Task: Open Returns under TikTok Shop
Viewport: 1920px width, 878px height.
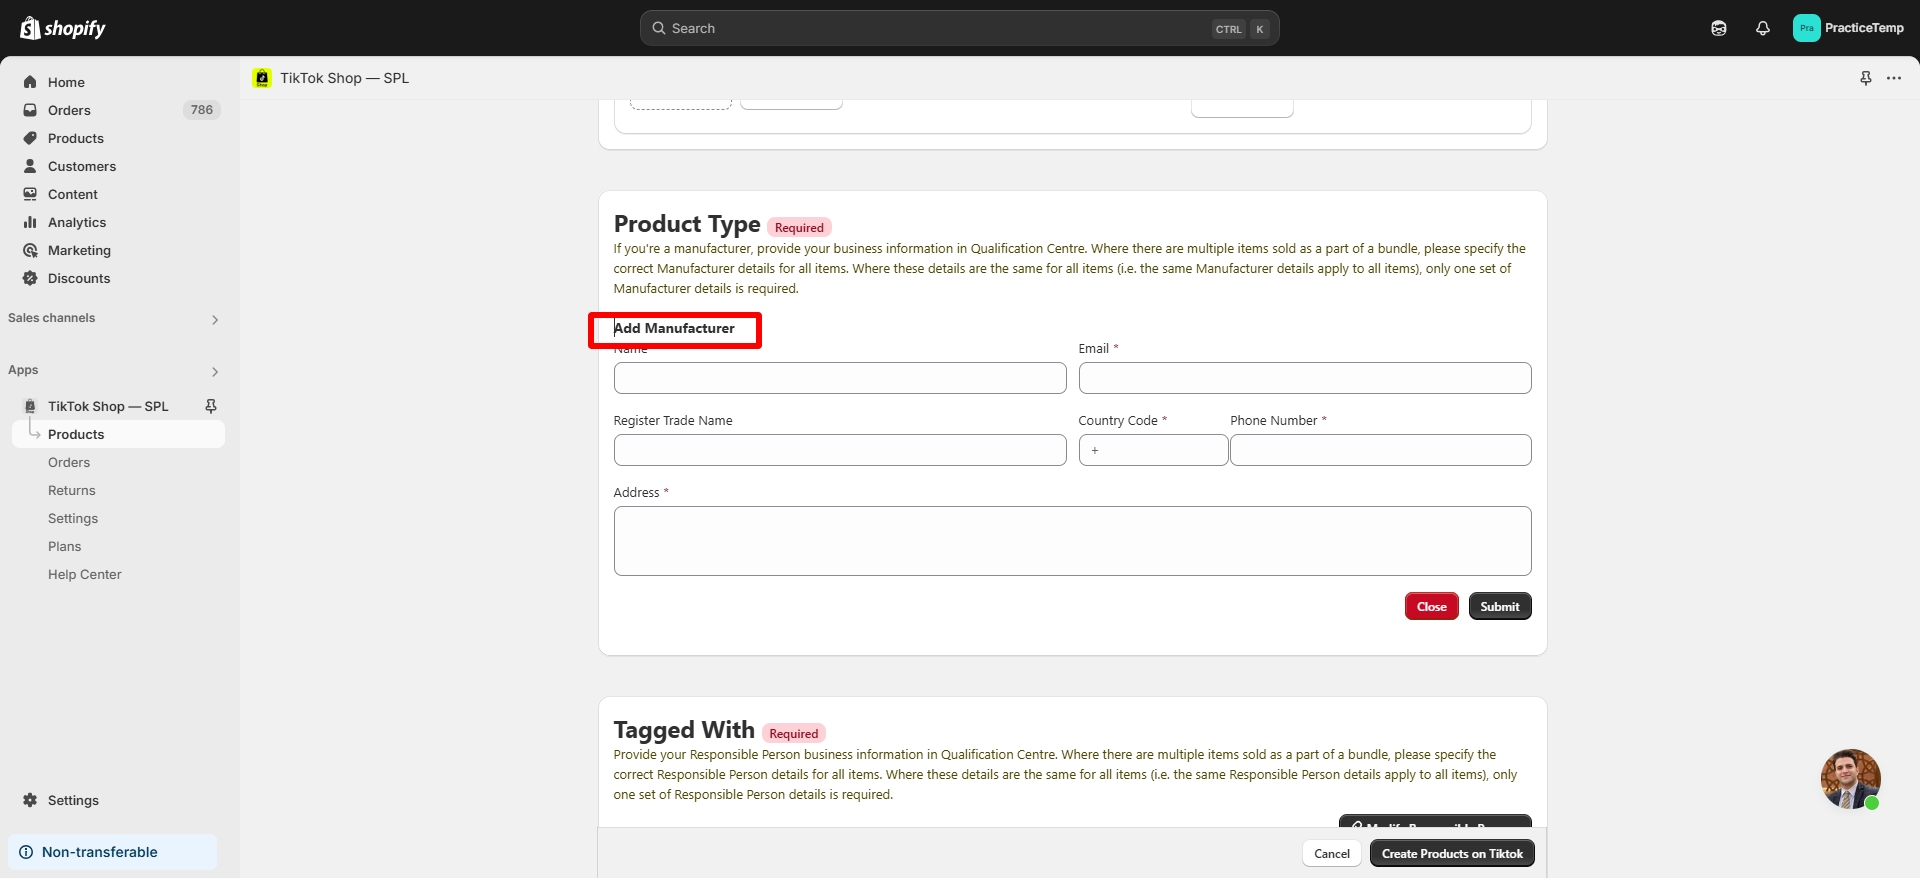Action: pos(72,490)
